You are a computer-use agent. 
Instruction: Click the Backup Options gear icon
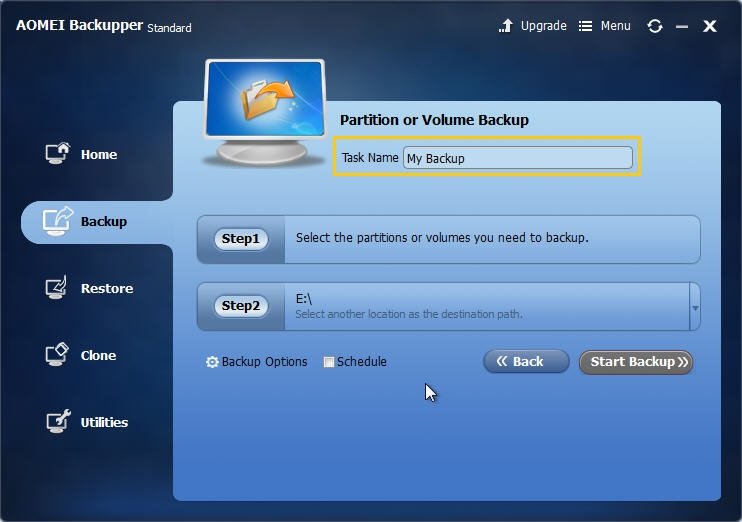(212, 362)
